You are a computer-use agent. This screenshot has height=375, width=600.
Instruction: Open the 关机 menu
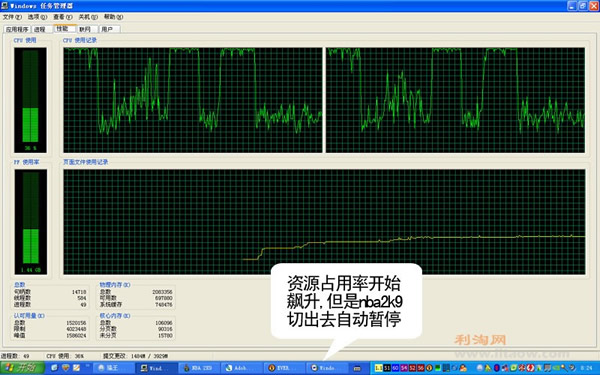(x=88, y=17)
